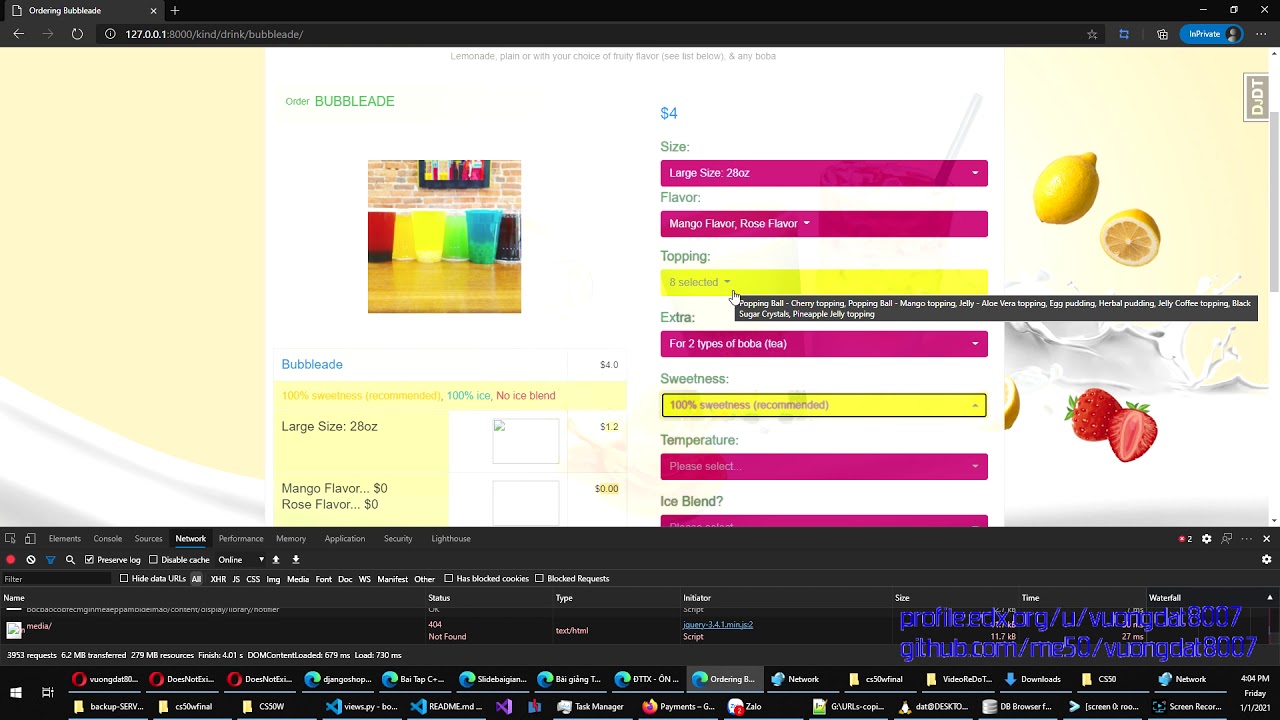Select the Img filter type
Viewport: 1280px width, 720px height.
pyautogui.click(x=273, y=579)
